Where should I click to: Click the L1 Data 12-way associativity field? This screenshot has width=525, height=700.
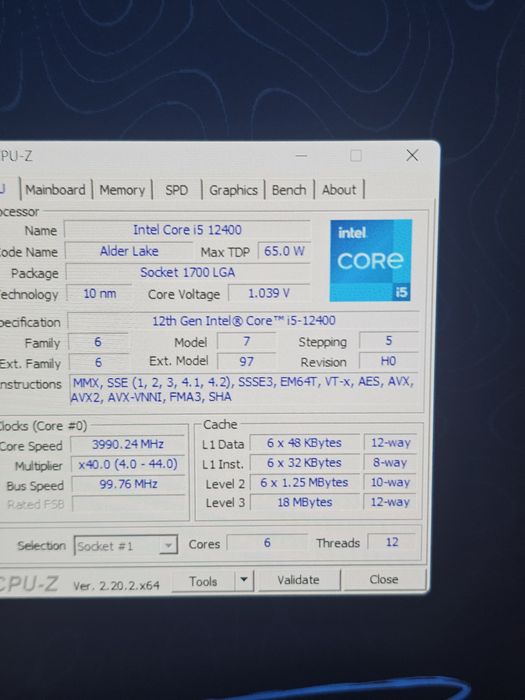(x=390, y=442)
